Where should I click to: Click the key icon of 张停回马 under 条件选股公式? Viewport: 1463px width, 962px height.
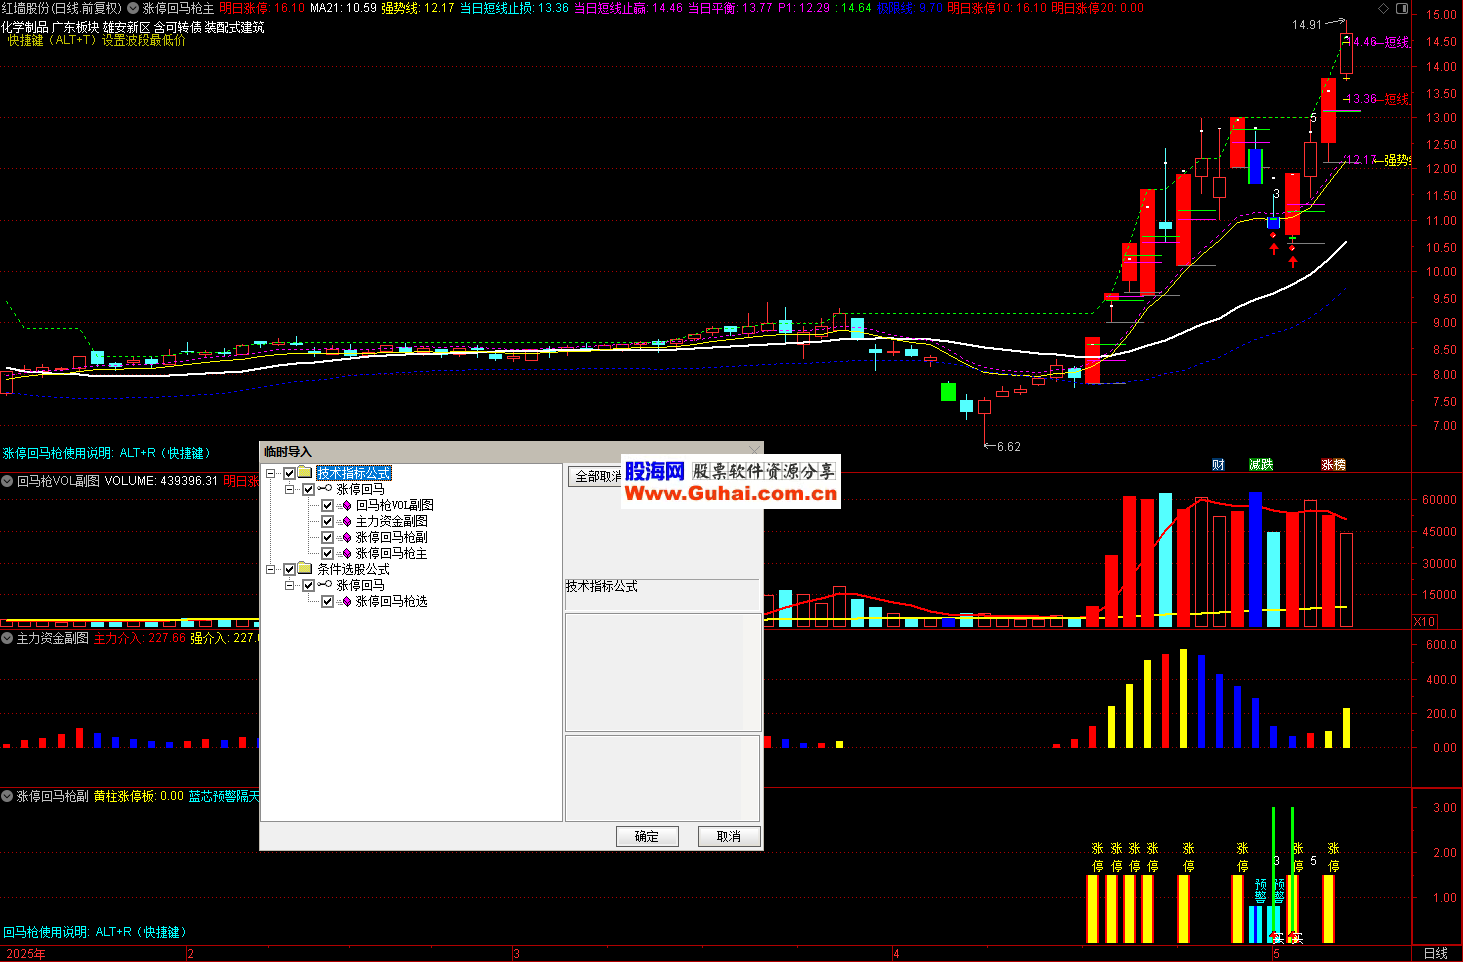pos(325,585)
